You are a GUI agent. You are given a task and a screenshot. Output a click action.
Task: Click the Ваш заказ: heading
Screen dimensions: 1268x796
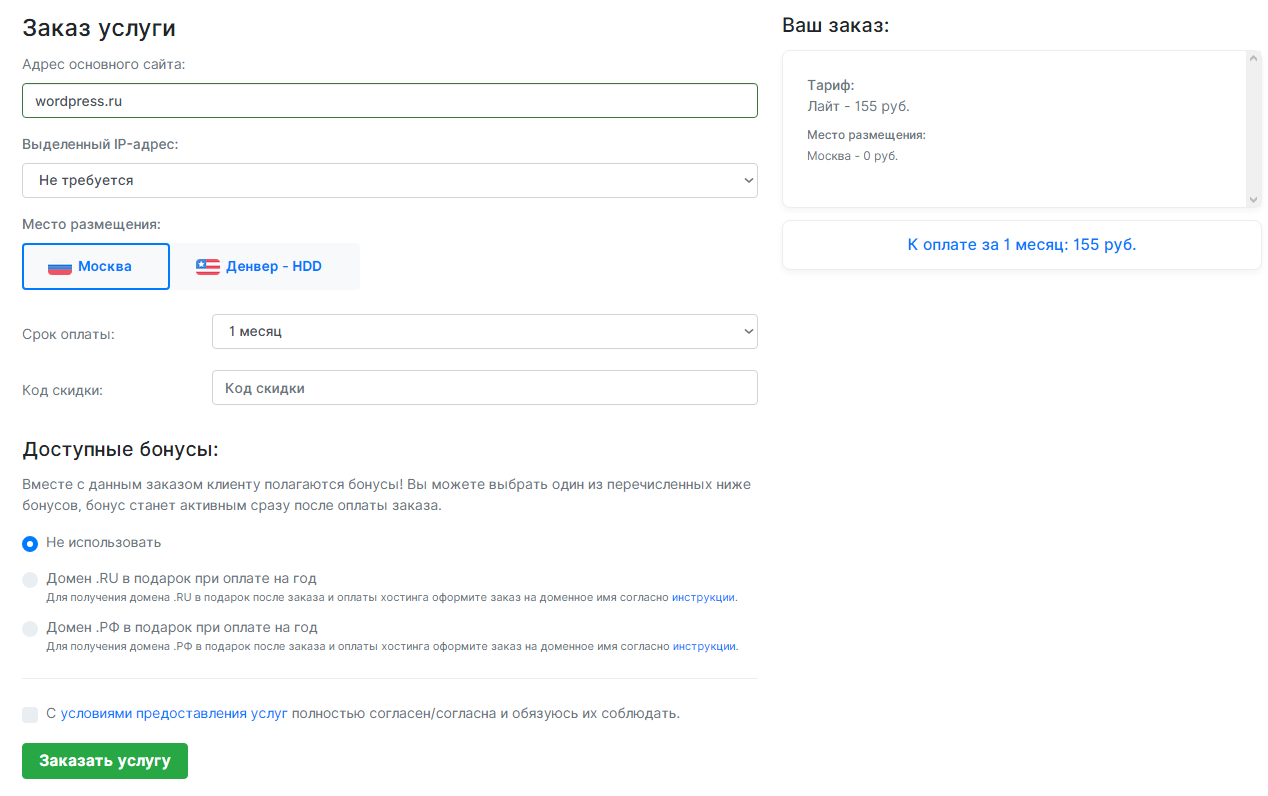836,26
